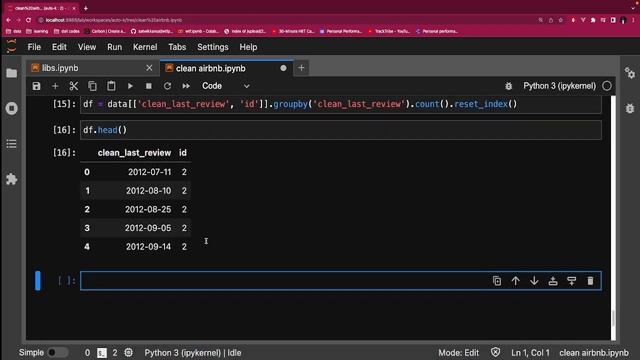Enable the debugger bug icon in the toolbar
This screenshot has width=640, height=360.
coord(509,86)
